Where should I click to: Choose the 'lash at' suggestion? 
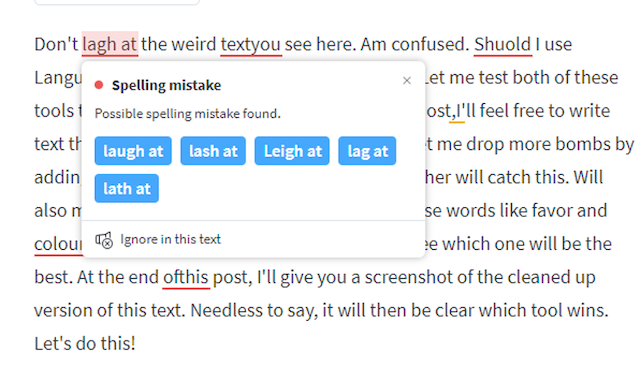pos(213,151)
